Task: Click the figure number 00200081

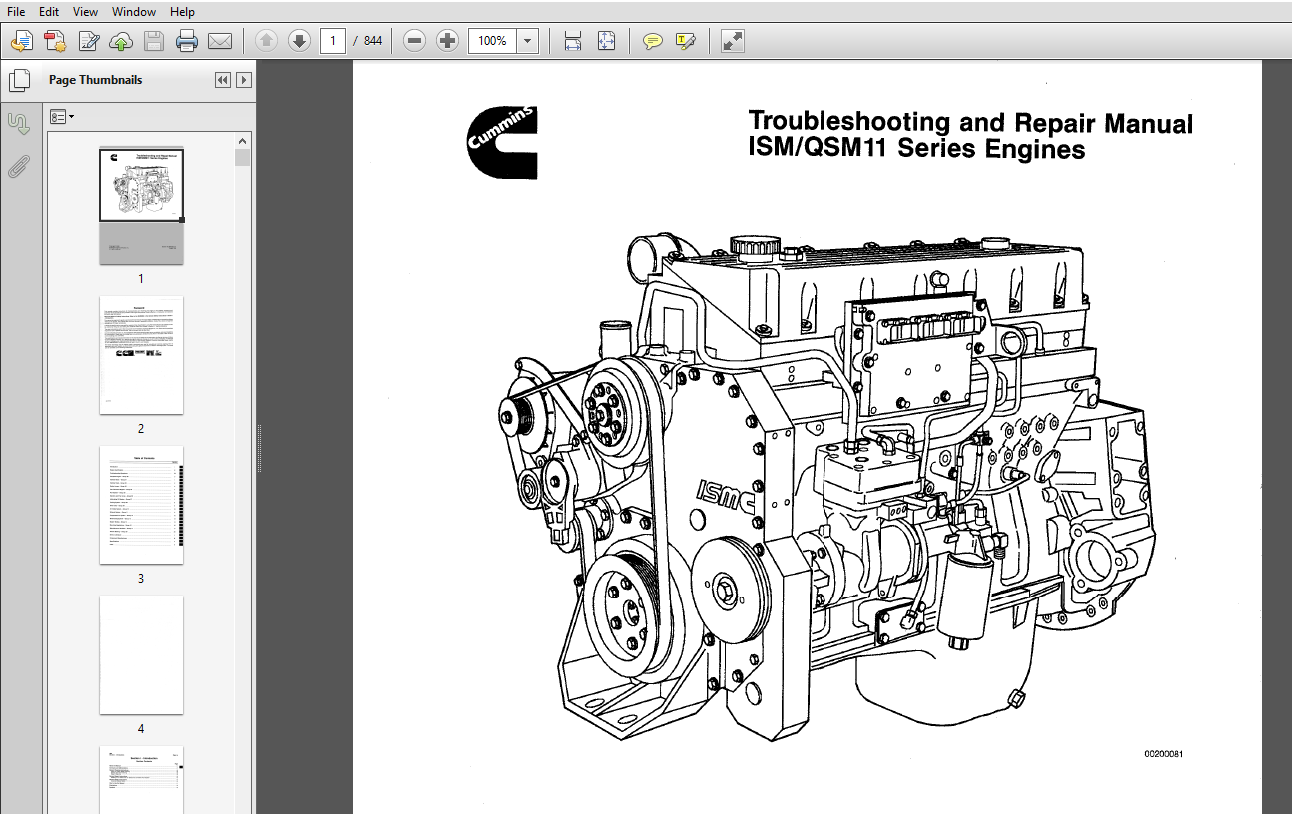Action: pyautogui.click(x=1164, y=754)
